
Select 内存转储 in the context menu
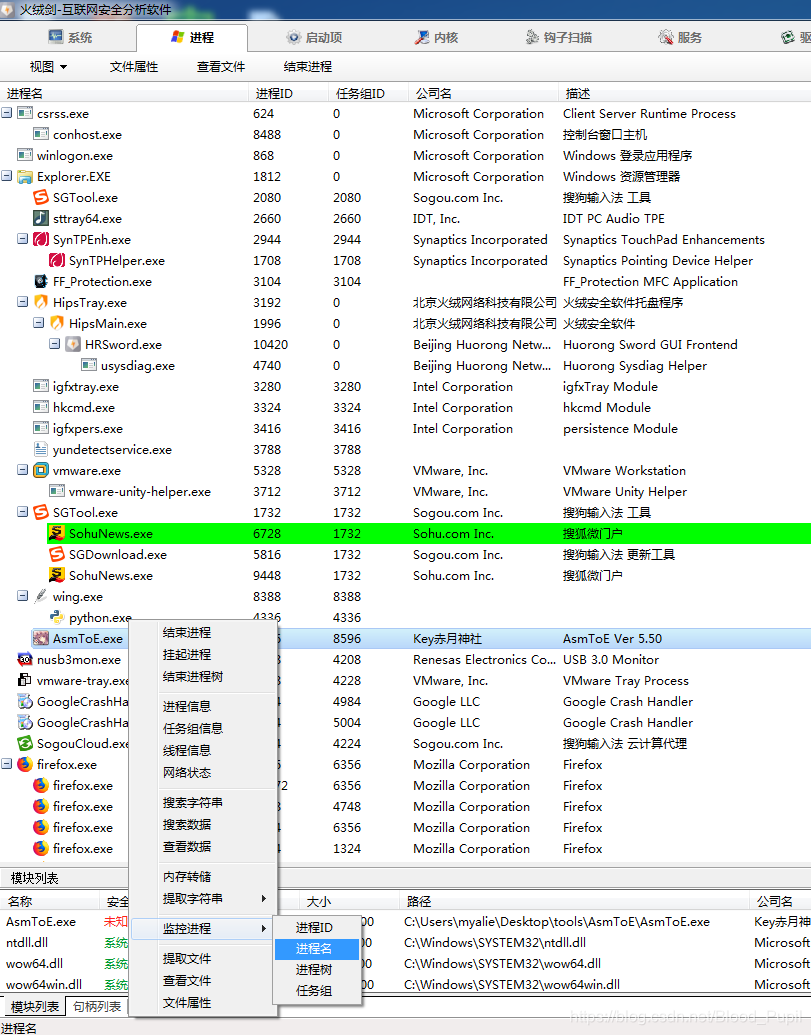[x=203, y=877]
